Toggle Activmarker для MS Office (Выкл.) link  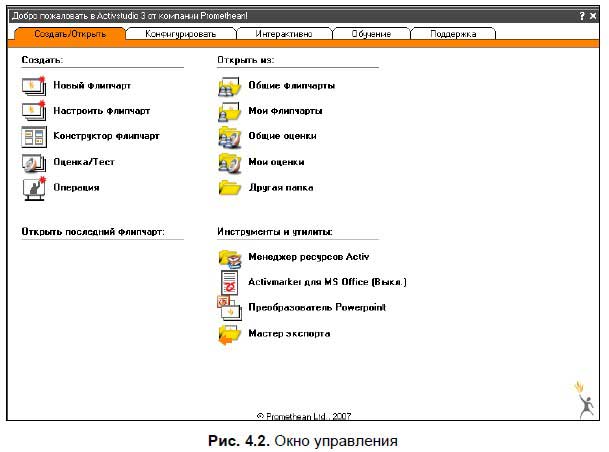pyautogui.click(x=327, y=282)
